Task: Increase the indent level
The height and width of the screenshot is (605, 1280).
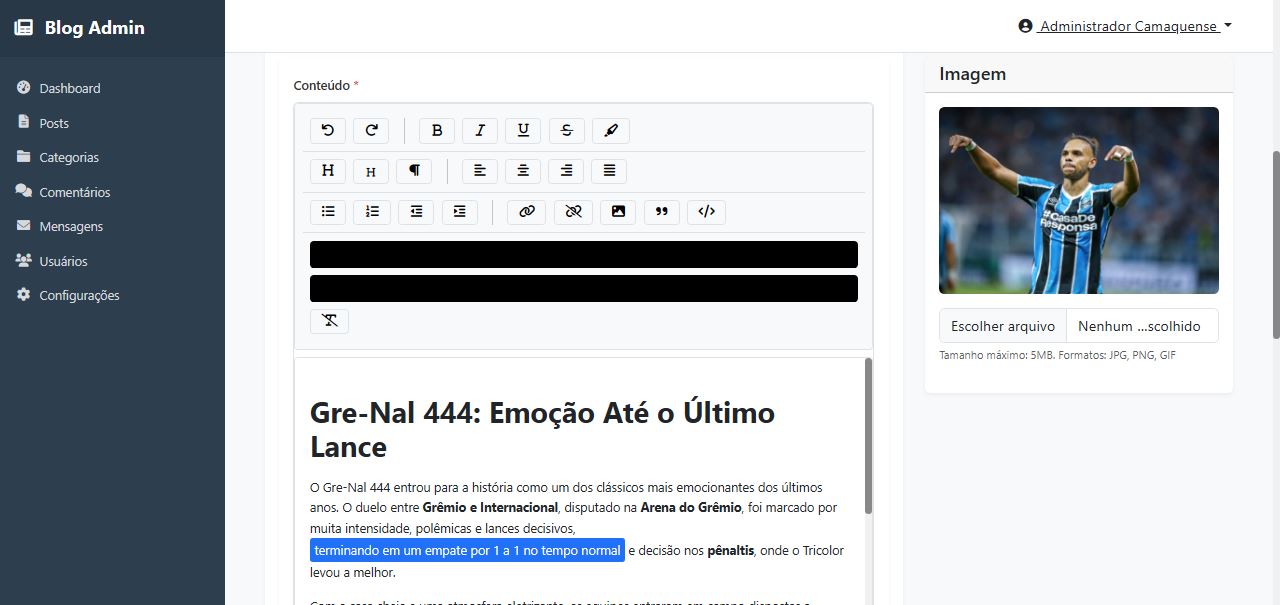Action: 460,212
